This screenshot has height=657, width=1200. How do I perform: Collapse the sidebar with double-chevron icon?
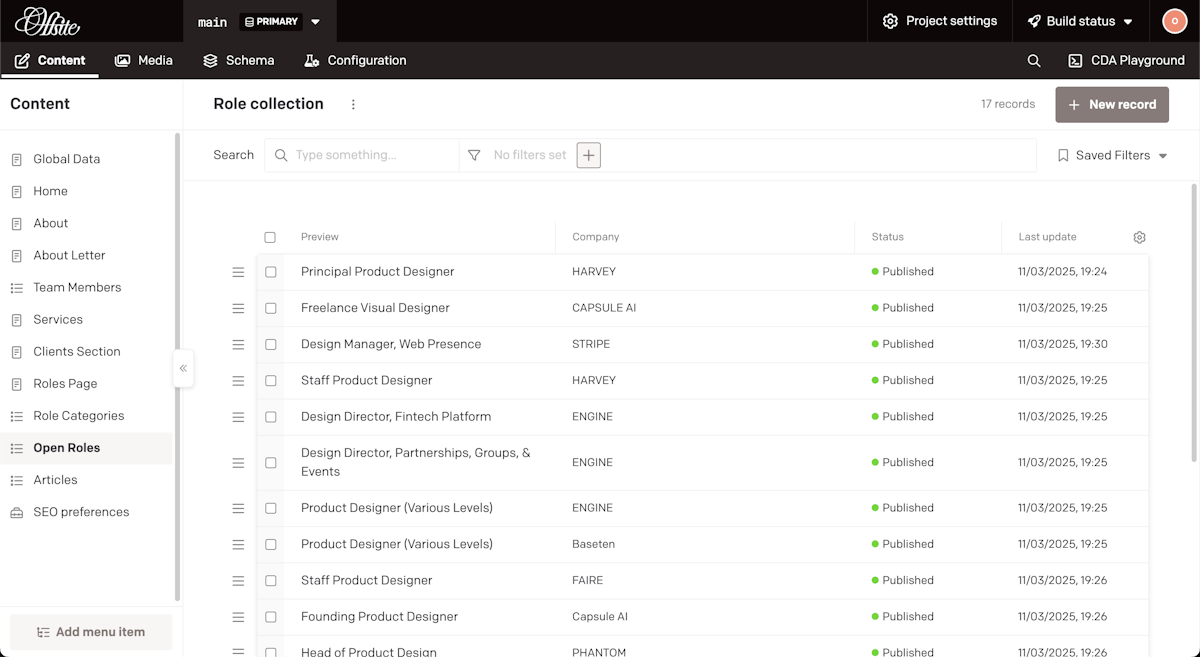tap(183, 368)
